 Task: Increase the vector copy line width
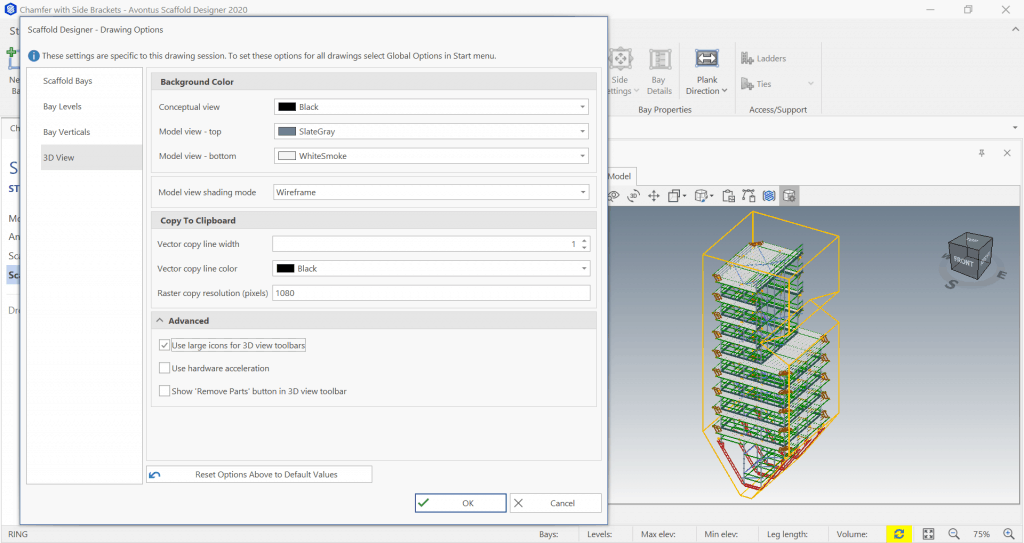(x=584, y=240)
